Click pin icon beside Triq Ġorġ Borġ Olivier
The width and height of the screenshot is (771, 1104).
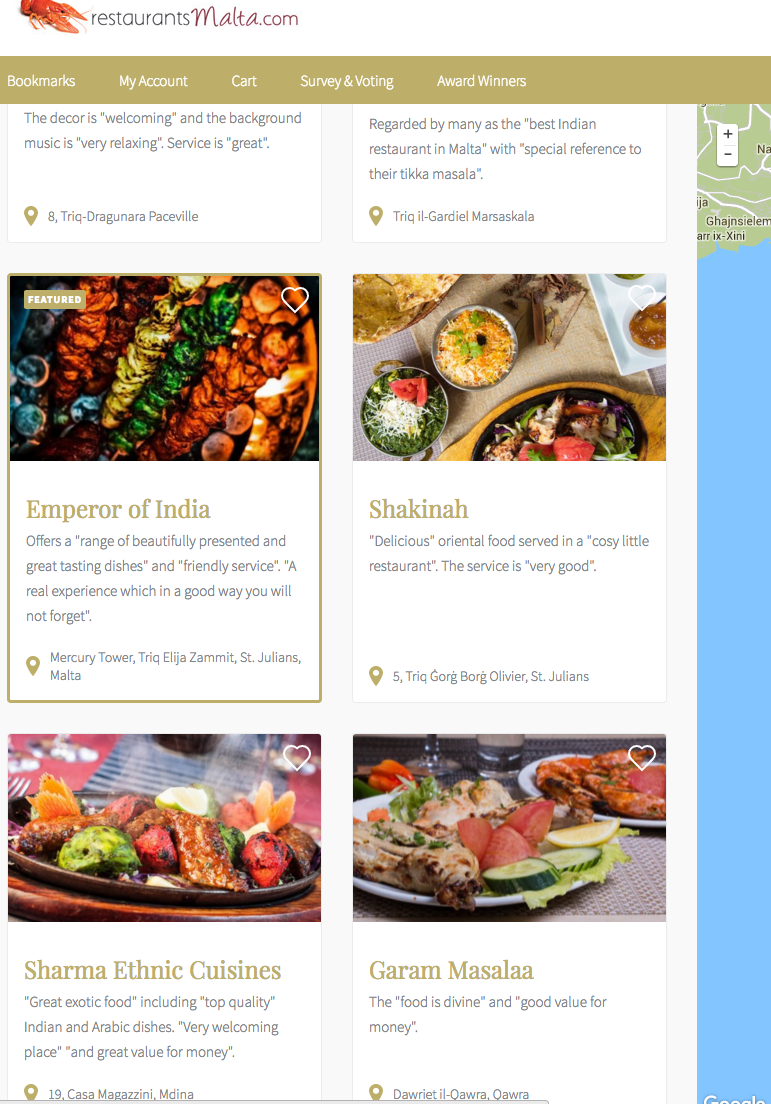click(376, 676)
